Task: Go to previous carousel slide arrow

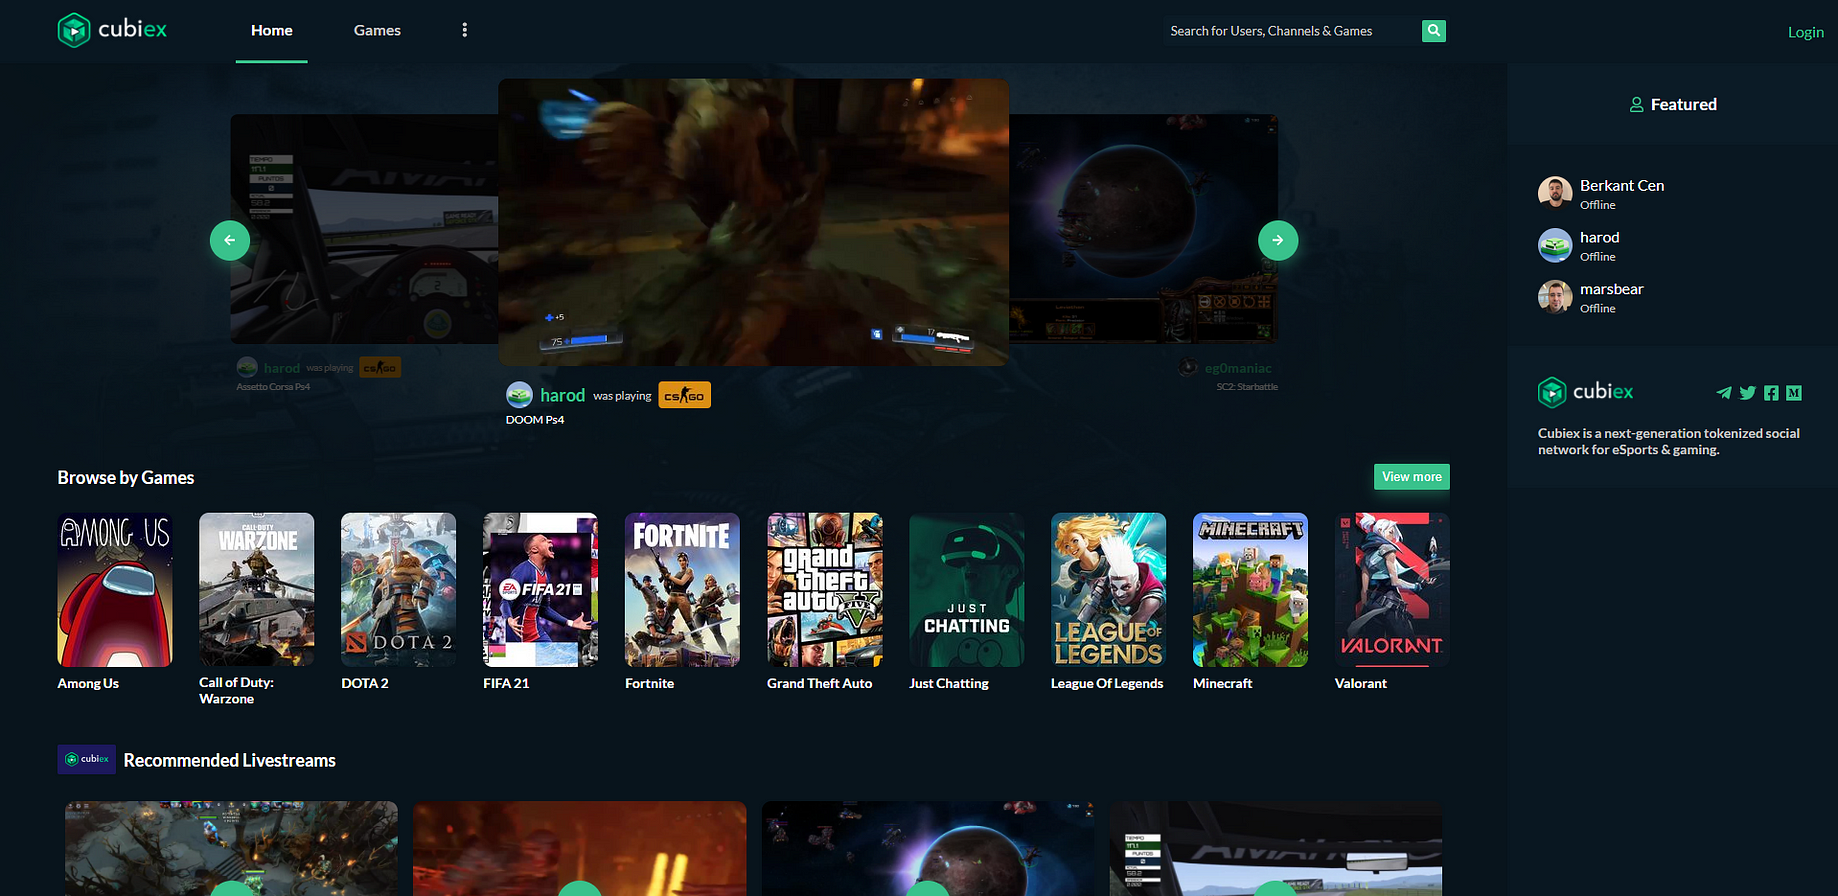Action: coord(230,240)
